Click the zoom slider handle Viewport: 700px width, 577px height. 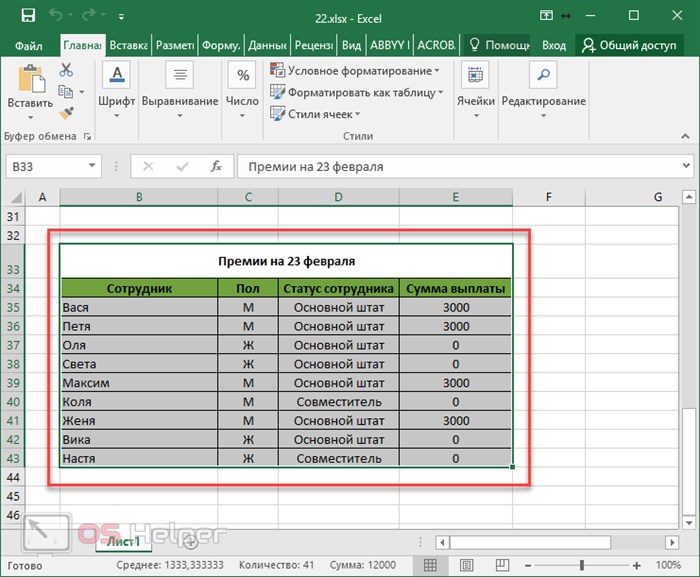coord(582,565)
